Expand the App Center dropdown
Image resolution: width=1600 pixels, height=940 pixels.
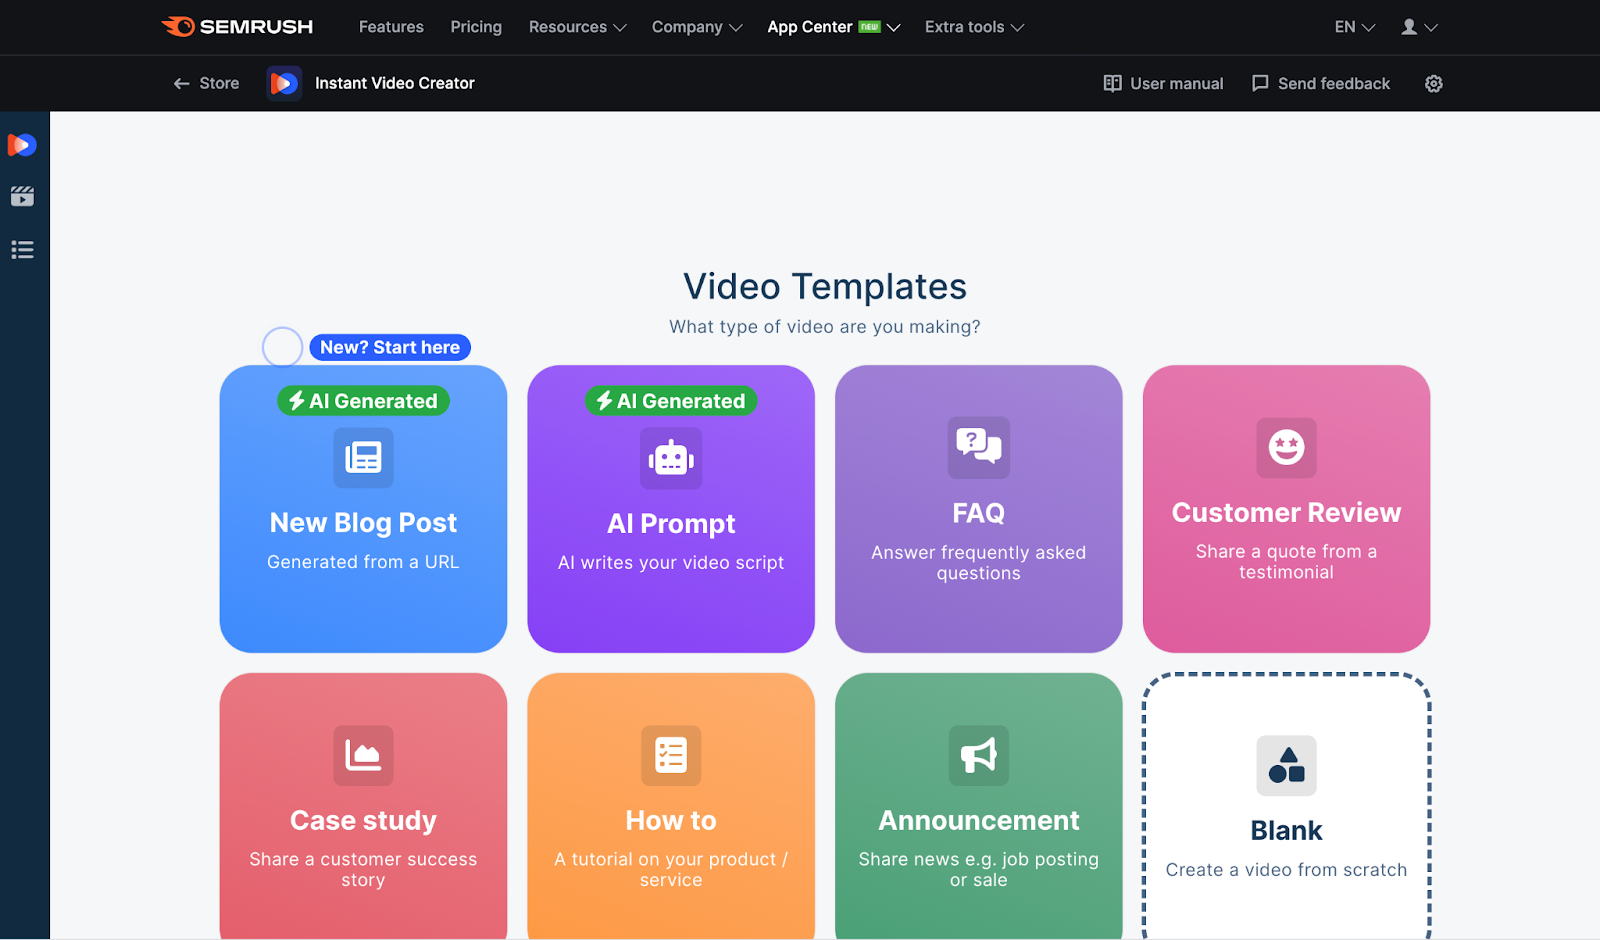click(x=833, y=27)
